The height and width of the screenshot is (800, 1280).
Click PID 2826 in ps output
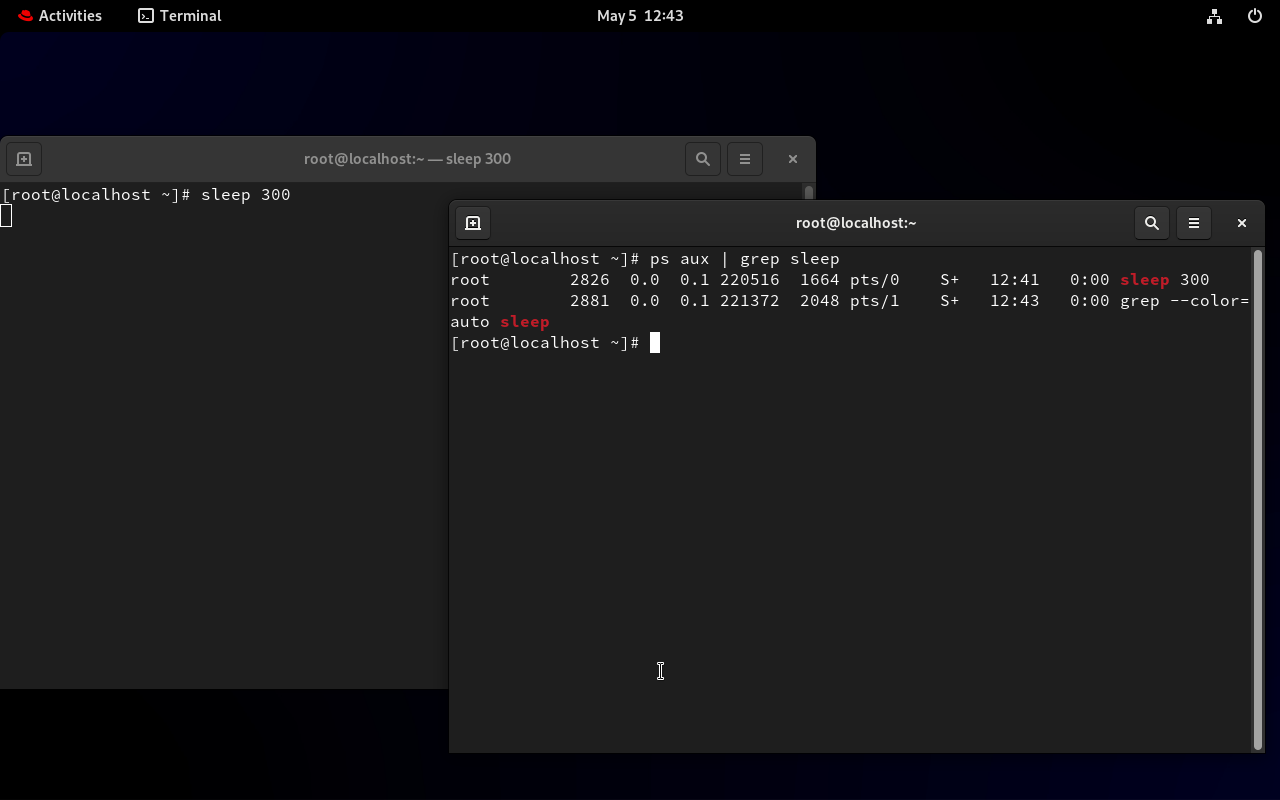(589, 280)
